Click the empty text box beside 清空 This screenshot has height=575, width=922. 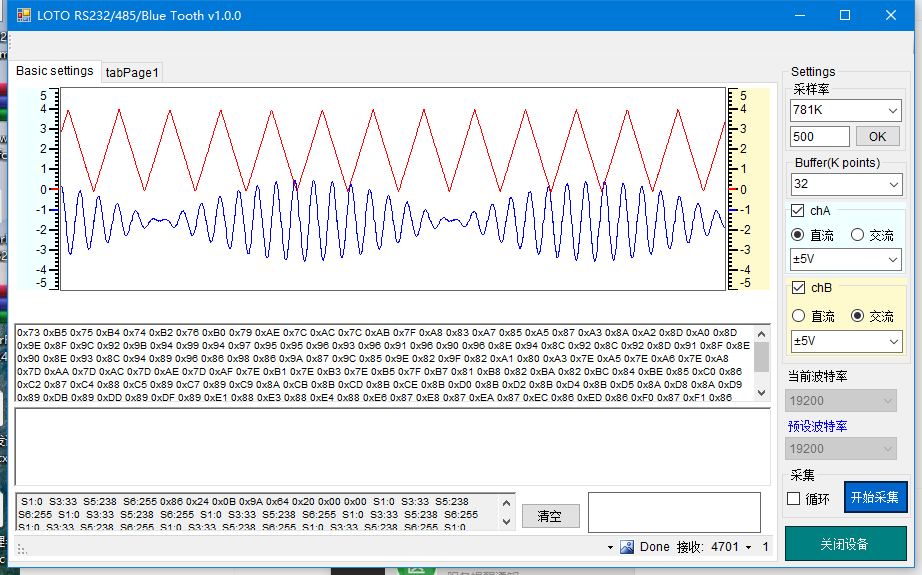click(x=674, y=513)
